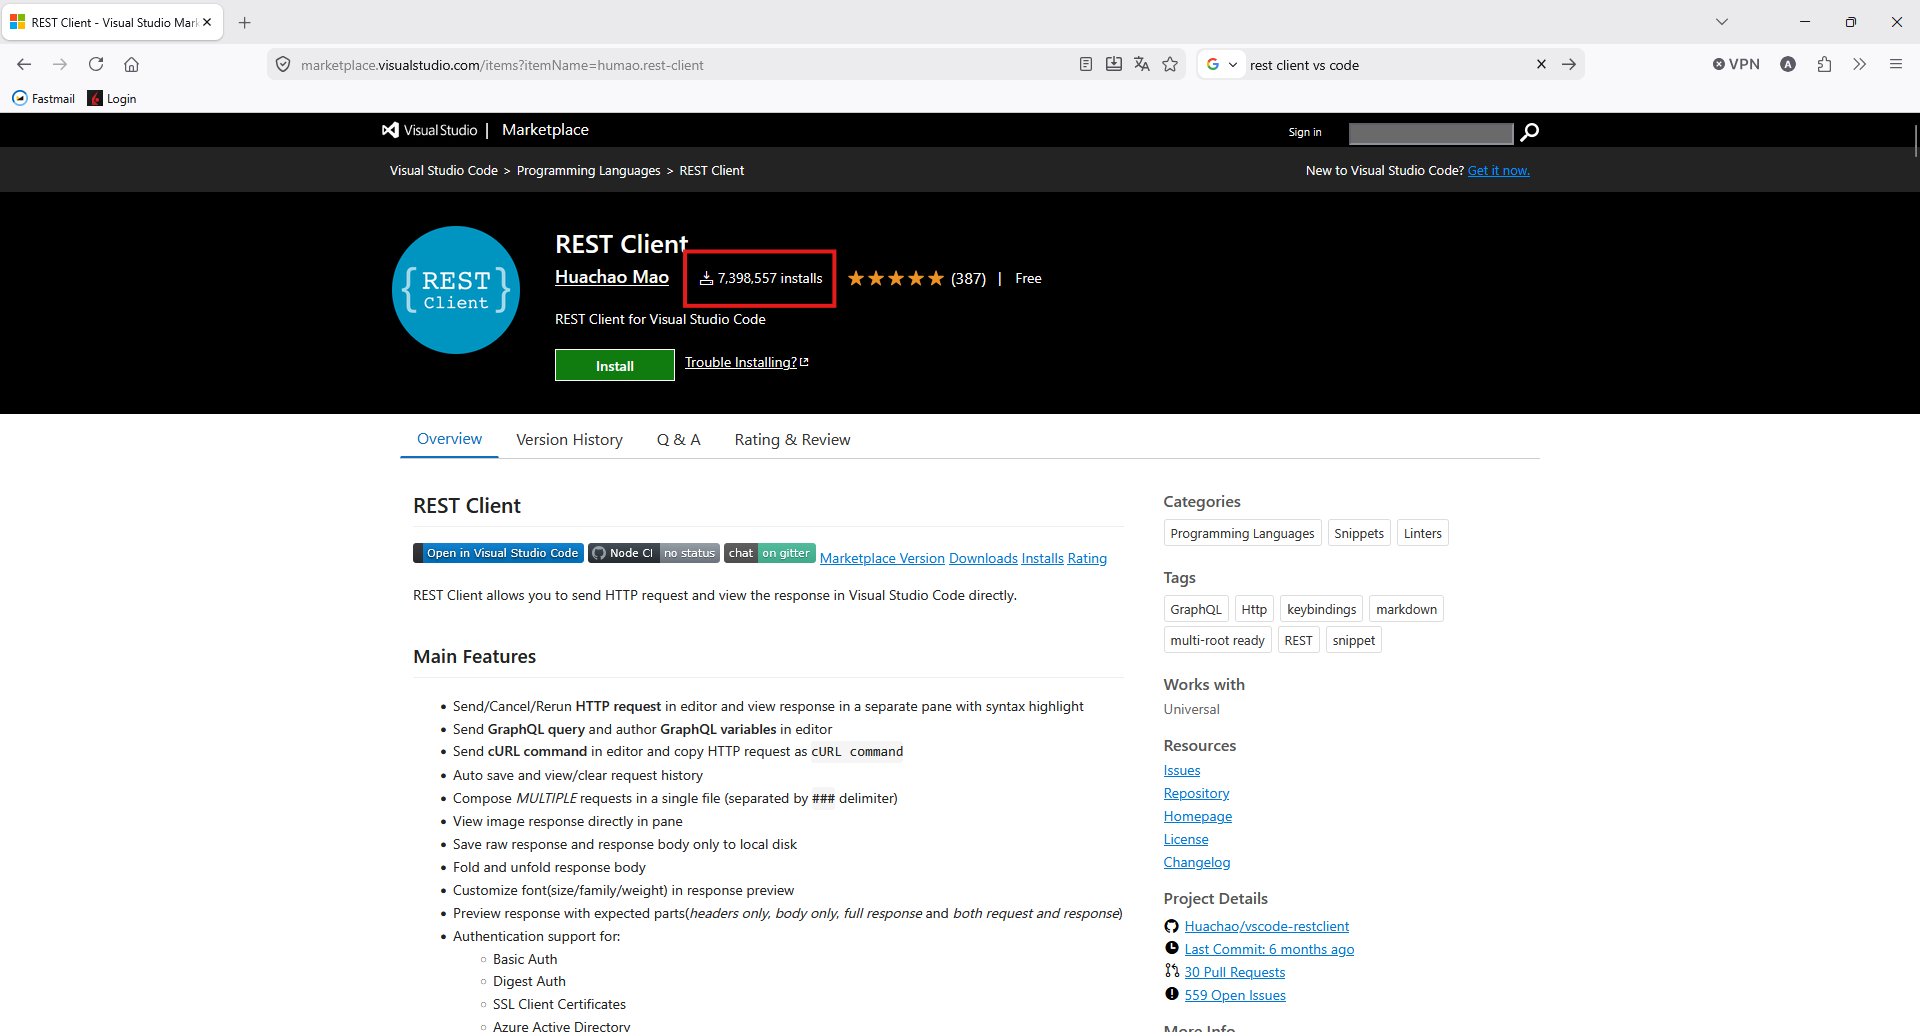This screenshot has height=1032, width=1920.
Task: Open the account avatar icon
Action: click(x=1788, y=64)
